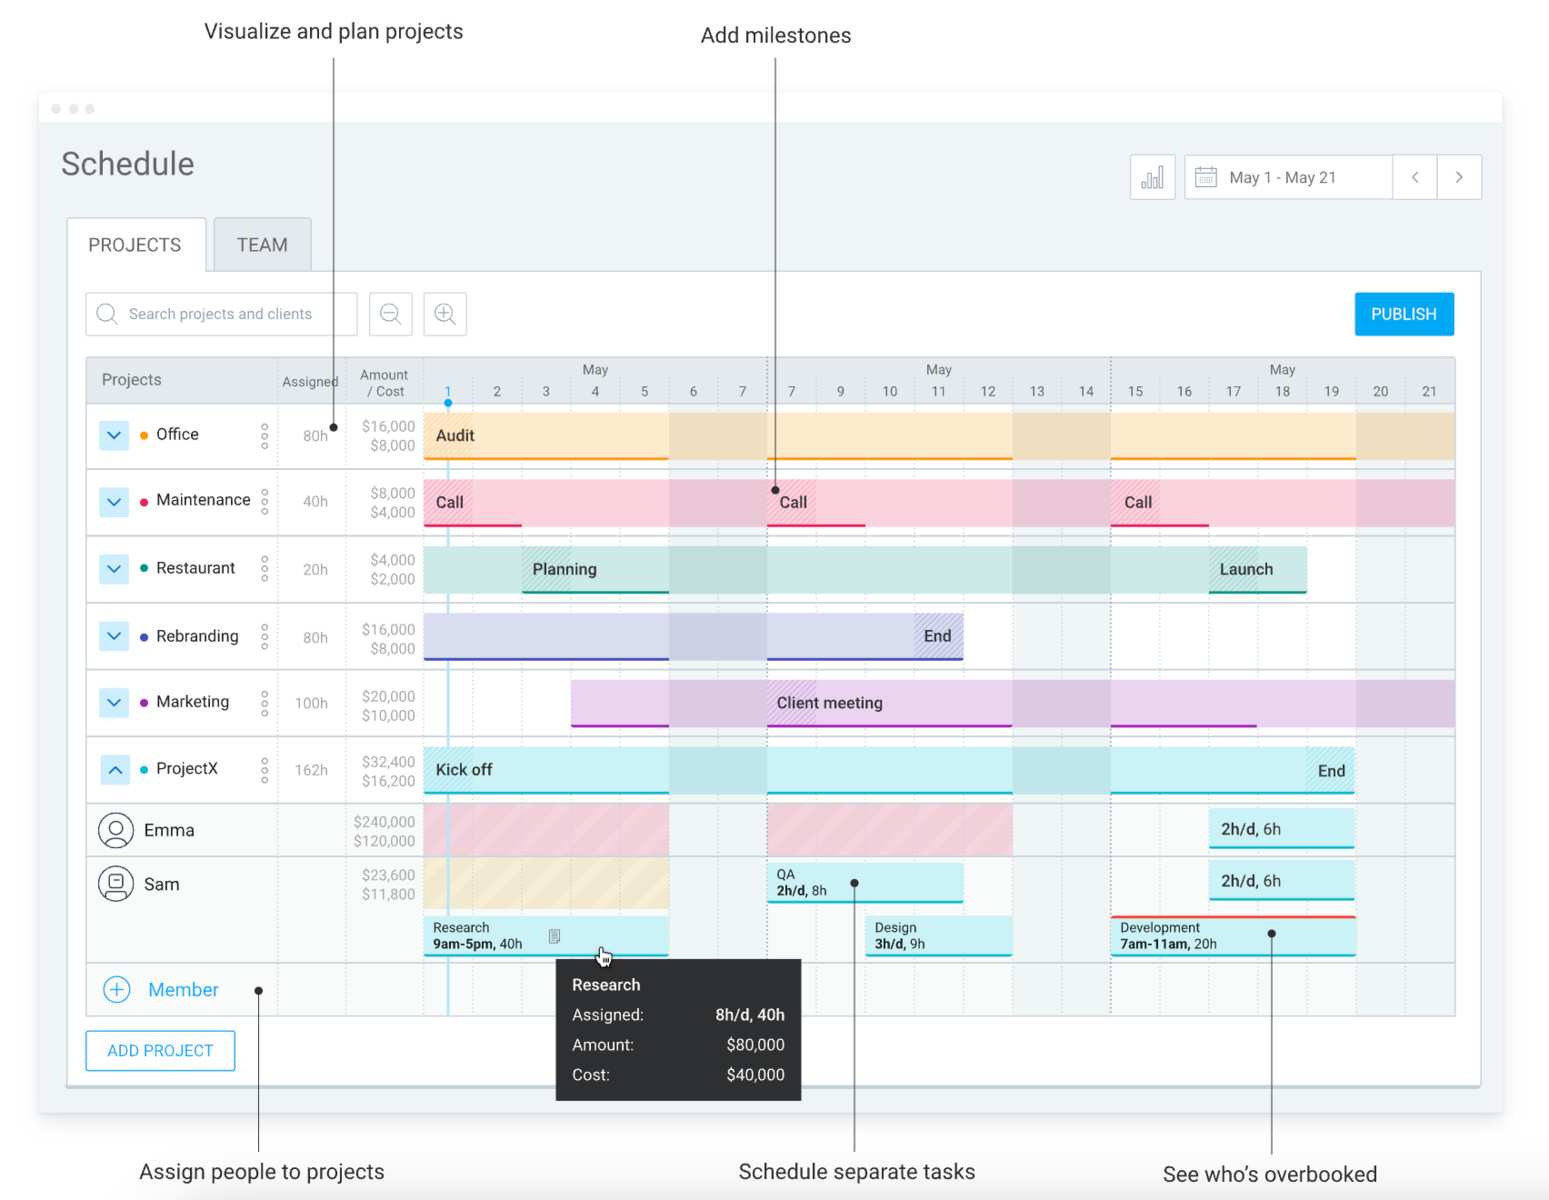
Task: Go to previous date range arrow
Action: tap(1415, 177)
